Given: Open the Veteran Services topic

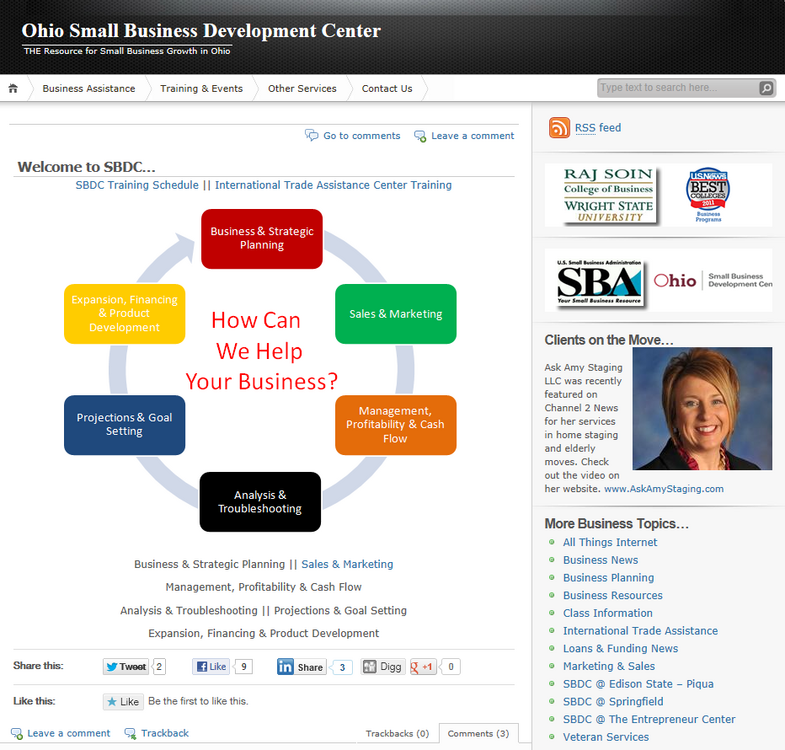Looking at the screenshot, I should coord(606,737).
